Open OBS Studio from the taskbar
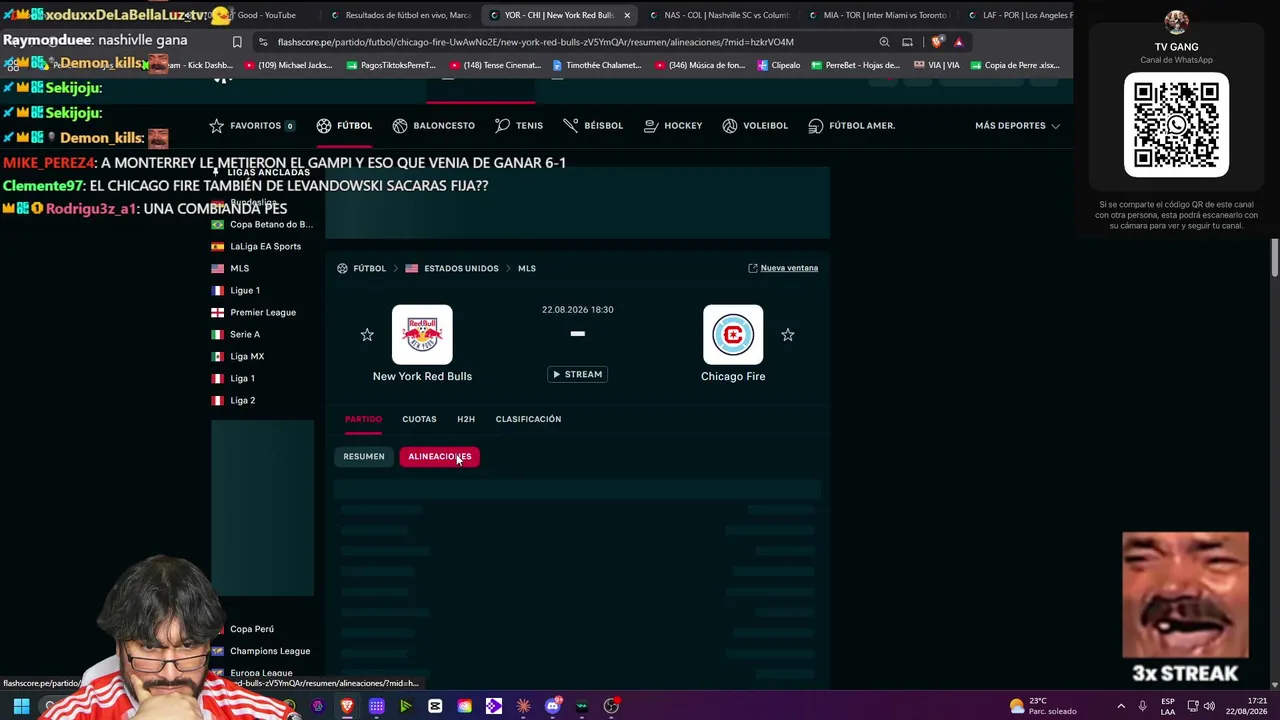This screenshot has height=720, width=1280. pos(611,706)
